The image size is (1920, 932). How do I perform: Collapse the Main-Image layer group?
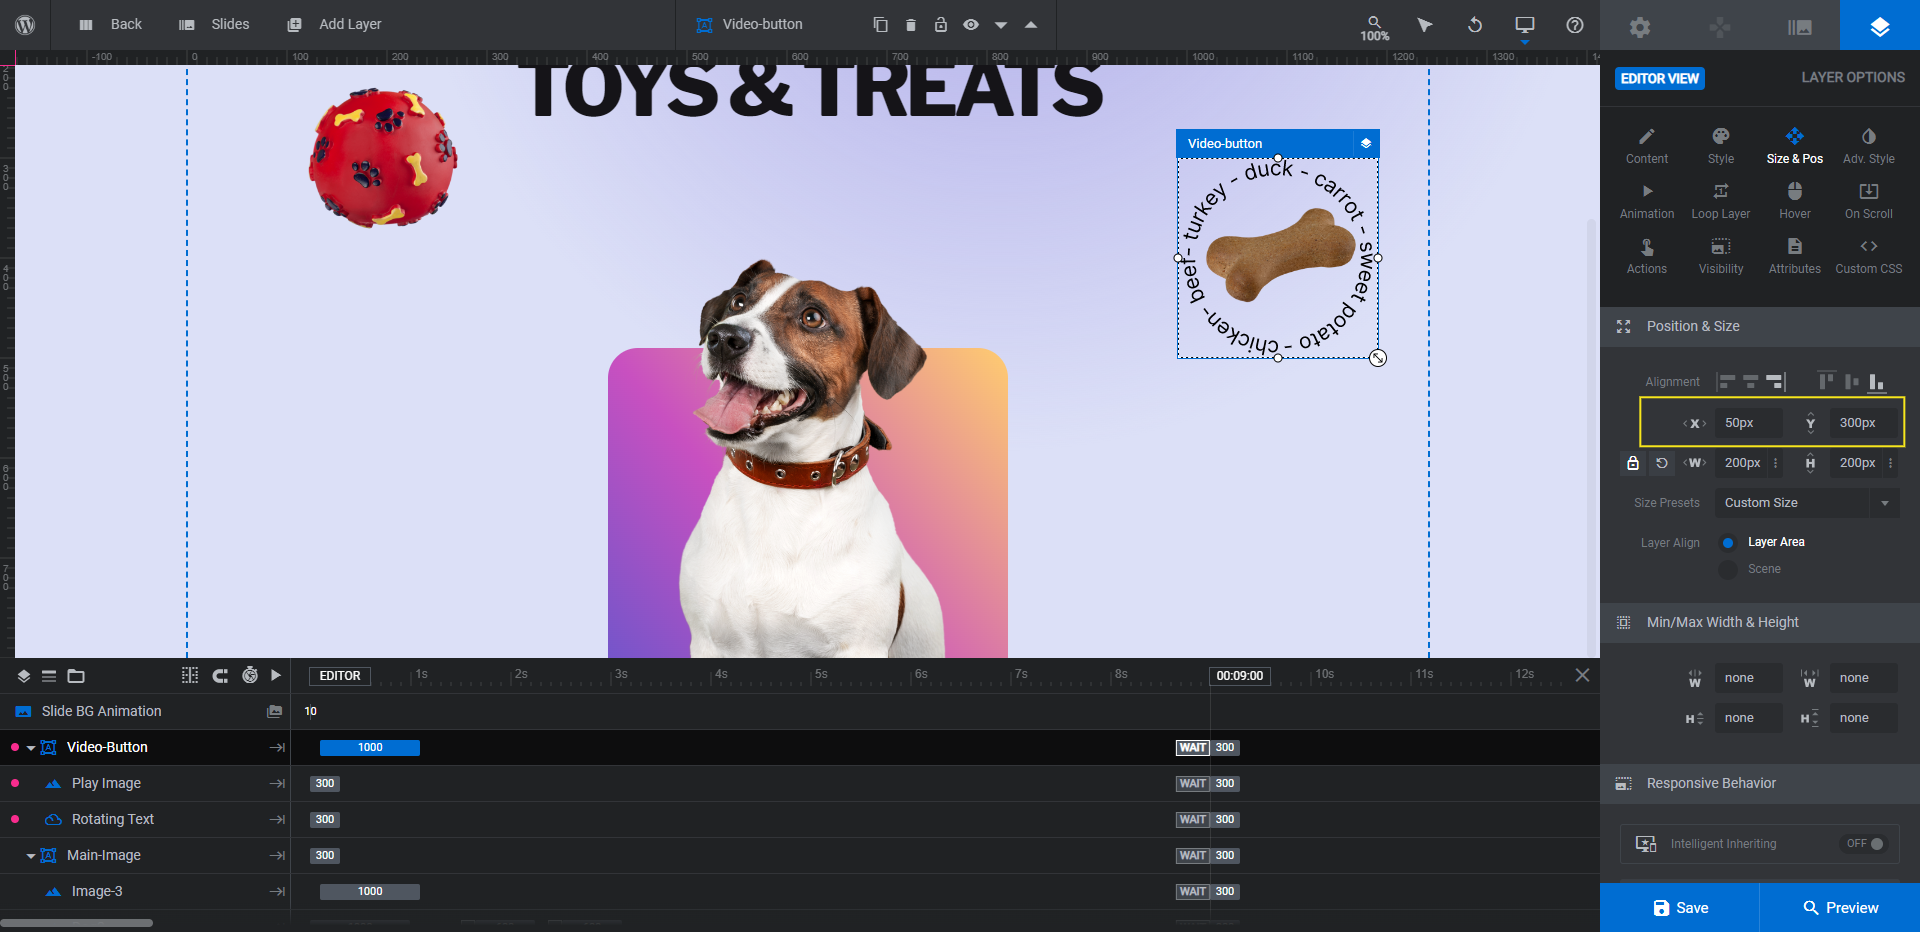coord(31,856)
